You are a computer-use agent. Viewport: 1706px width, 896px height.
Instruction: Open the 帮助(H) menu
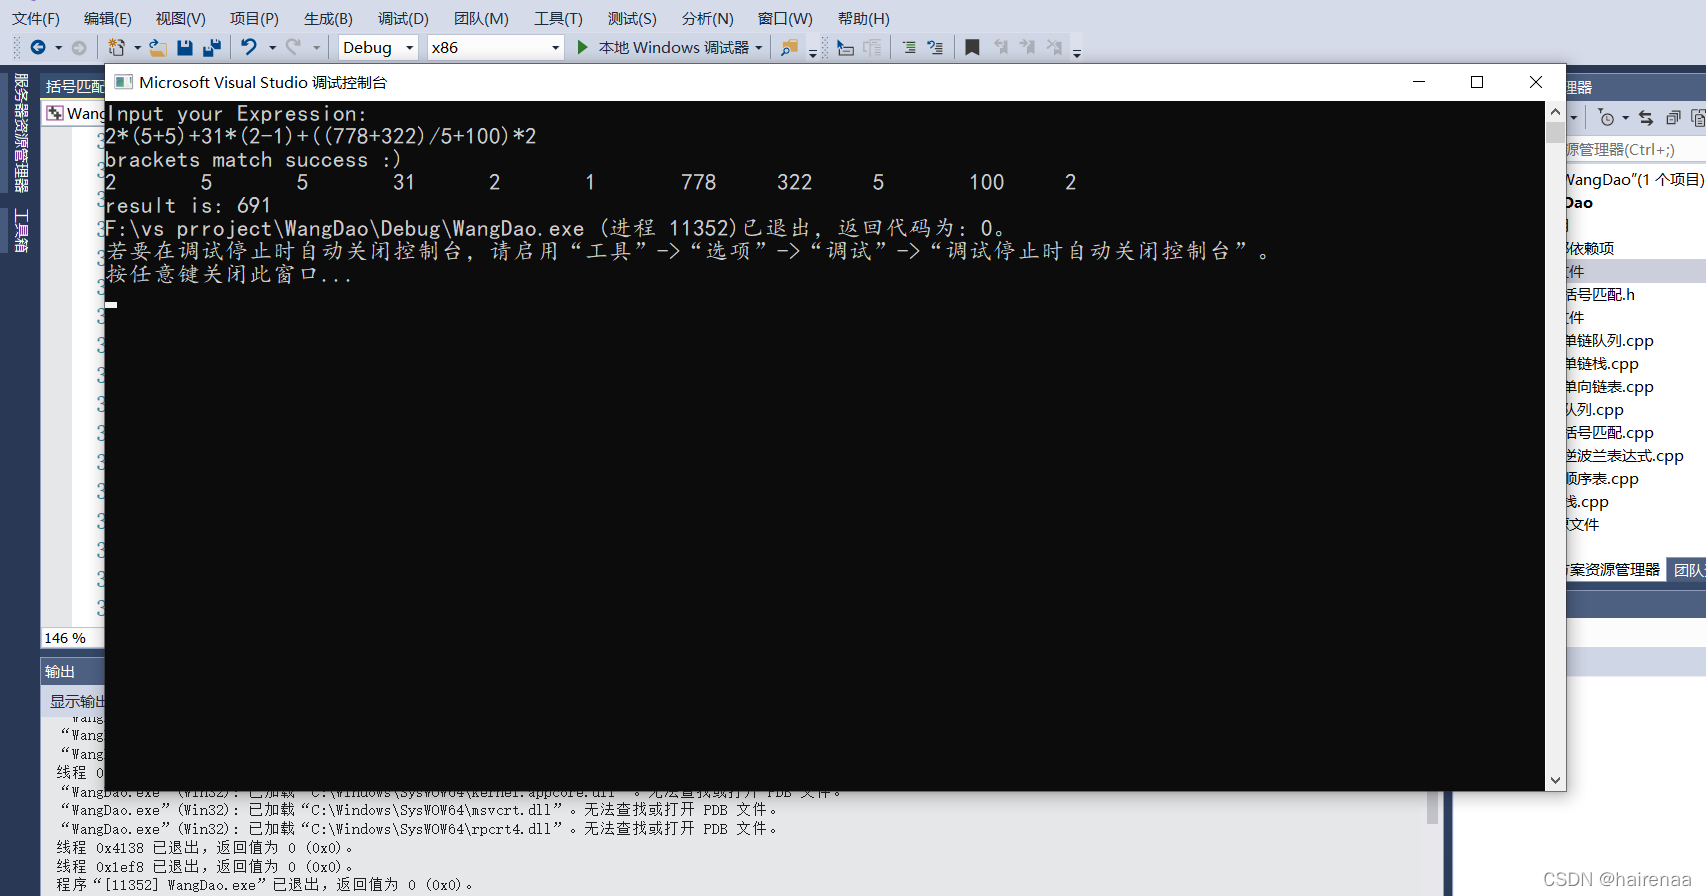point(863,18)
